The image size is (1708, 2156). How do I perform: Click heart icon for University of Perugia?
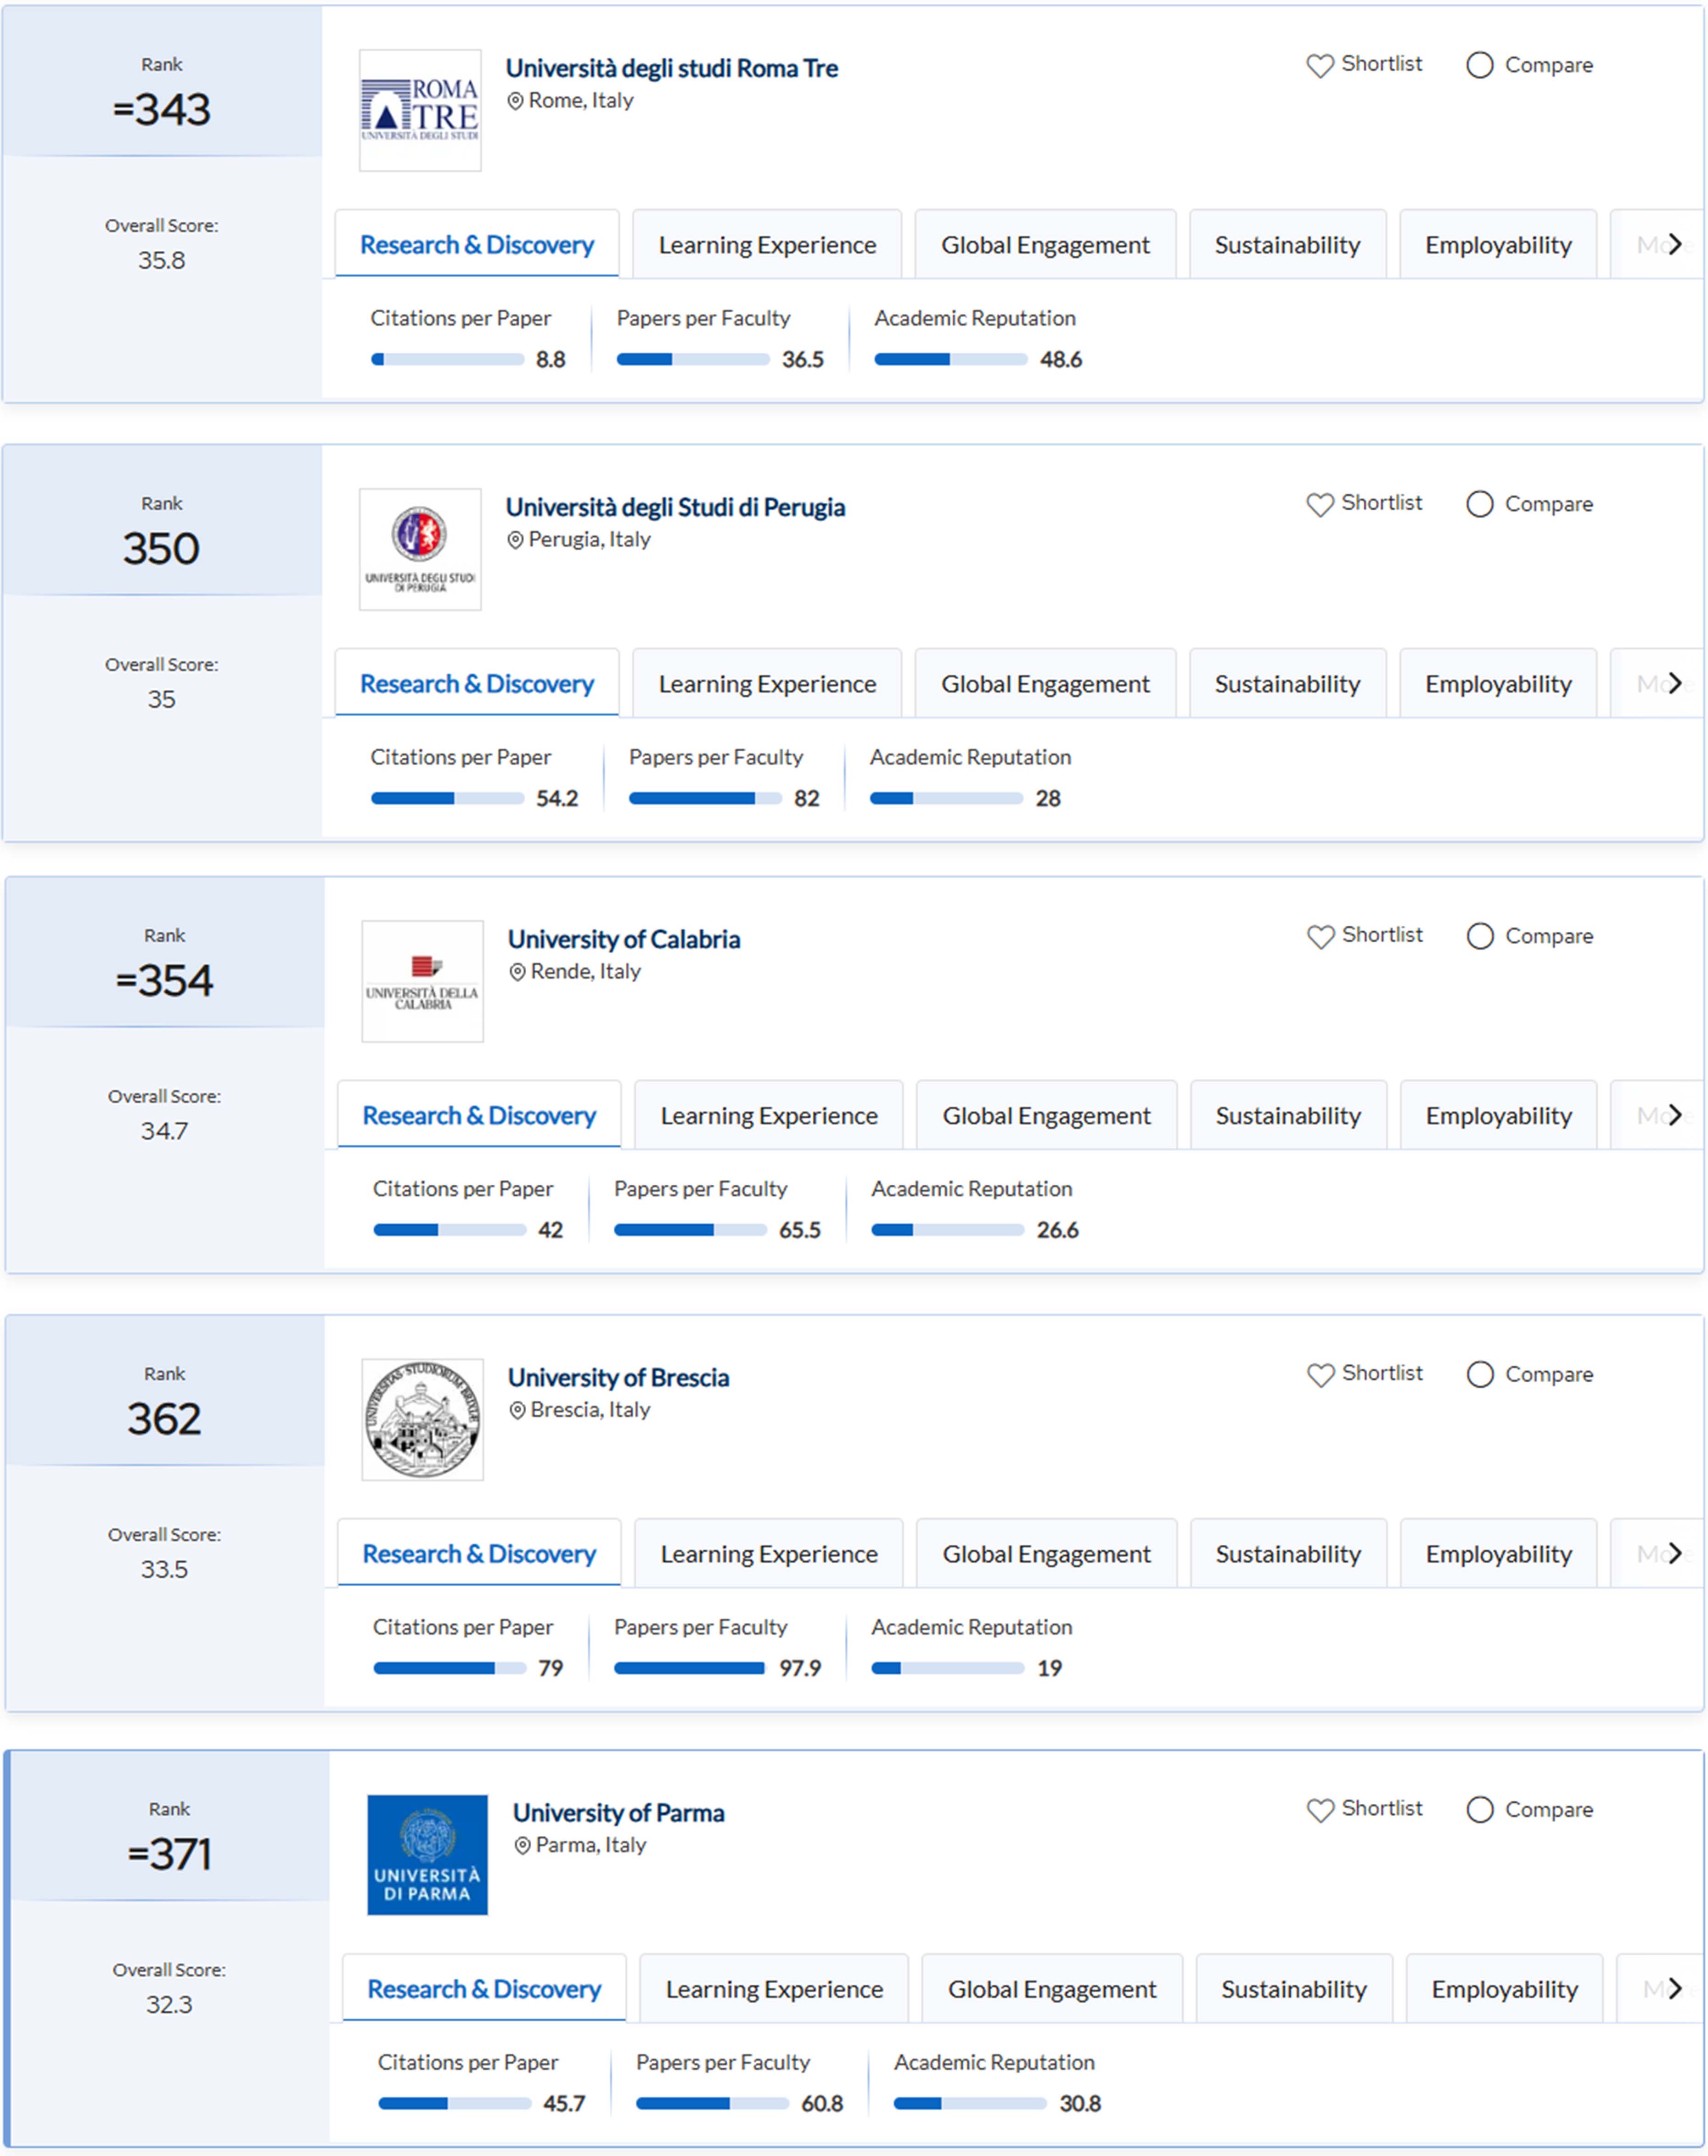[1320, 505]
